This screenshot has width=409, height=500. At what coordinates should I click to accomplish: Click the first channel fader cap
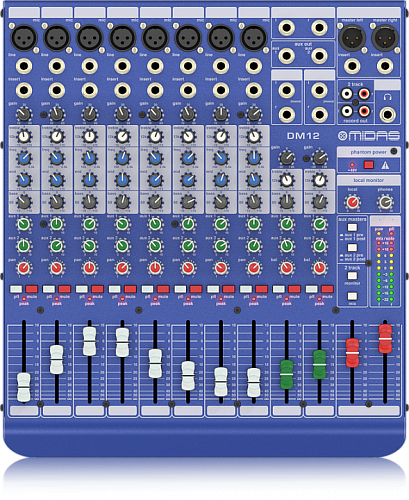click(24, 387)
